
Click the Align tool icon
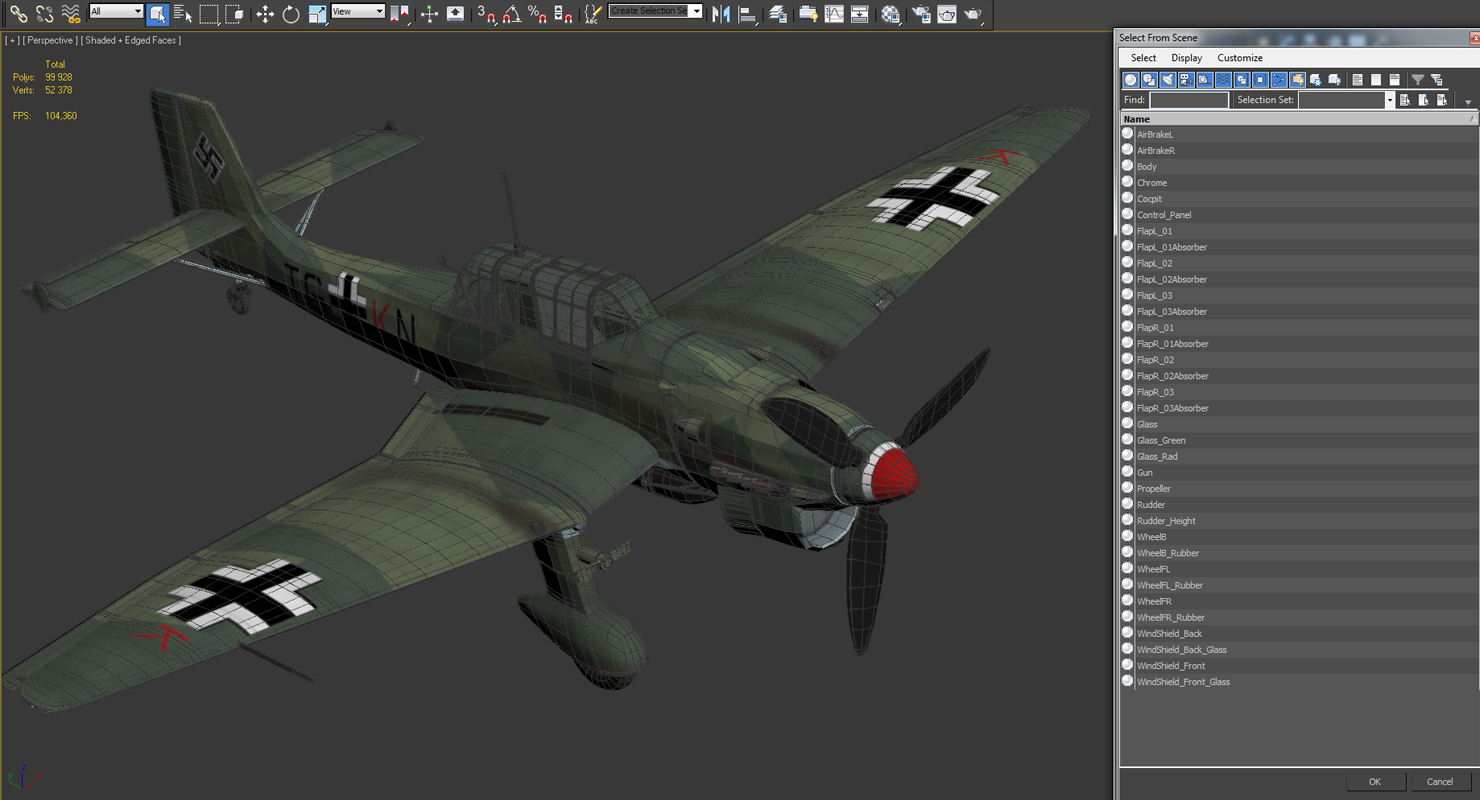pyautogui.click(x=747, y=14)
